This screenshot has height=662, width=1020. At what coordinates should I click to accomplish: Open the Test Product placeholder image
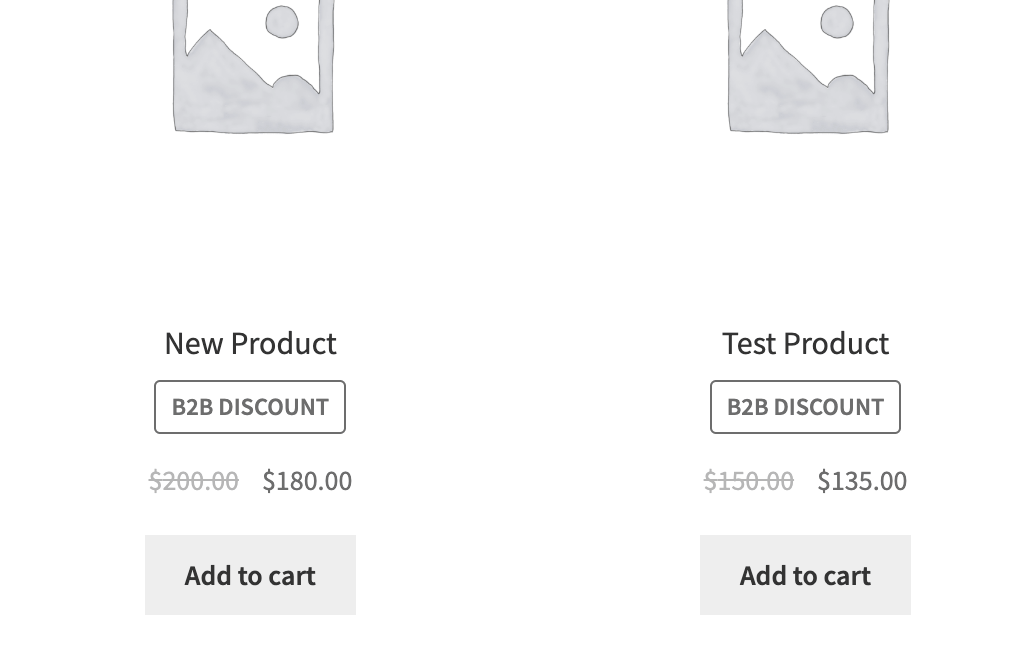point(809,66)
